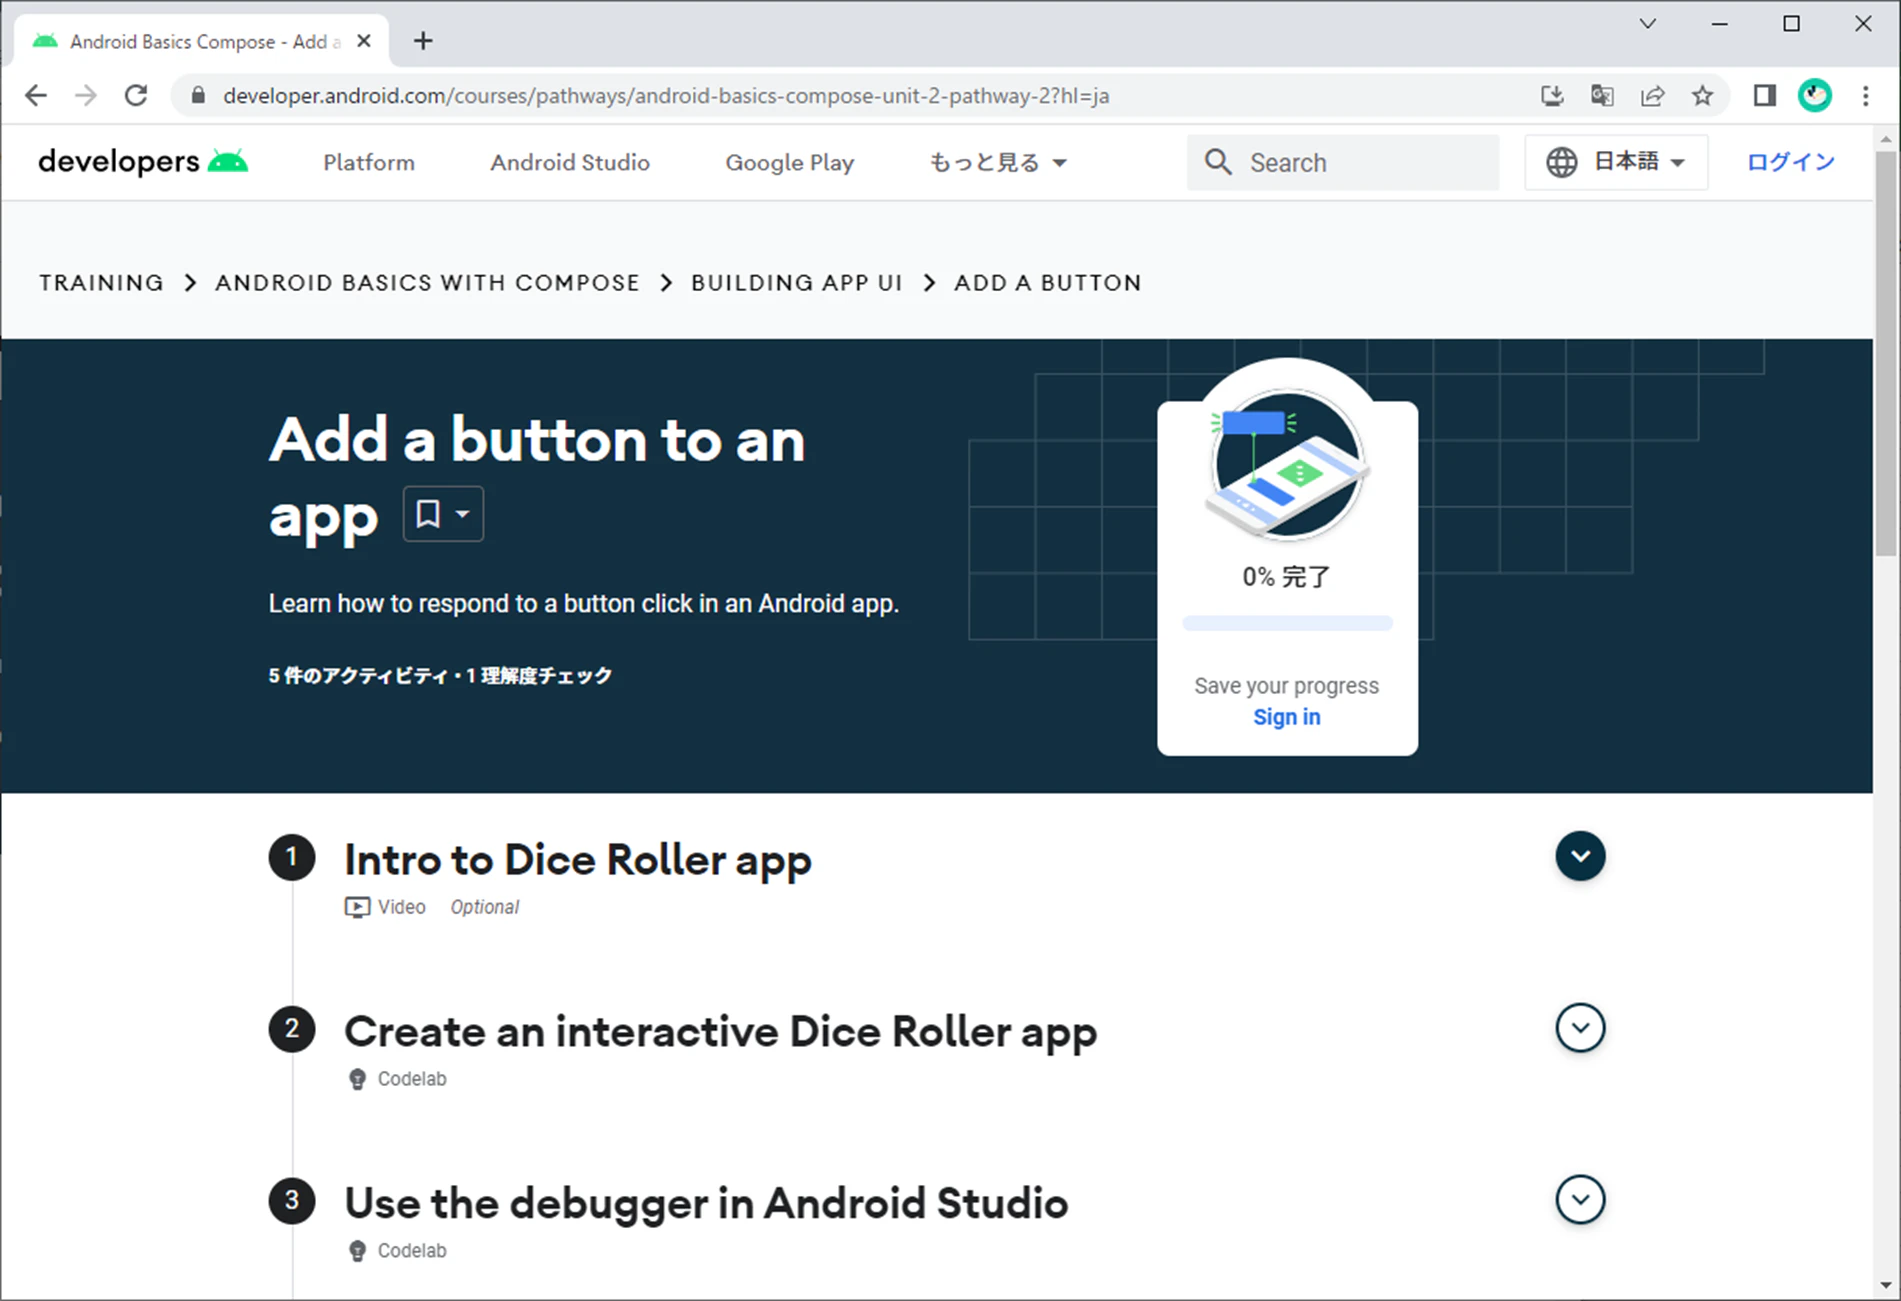1901x1301 pixels.
Task: Click the search magnifier icon
Action: pos(1218,162)
